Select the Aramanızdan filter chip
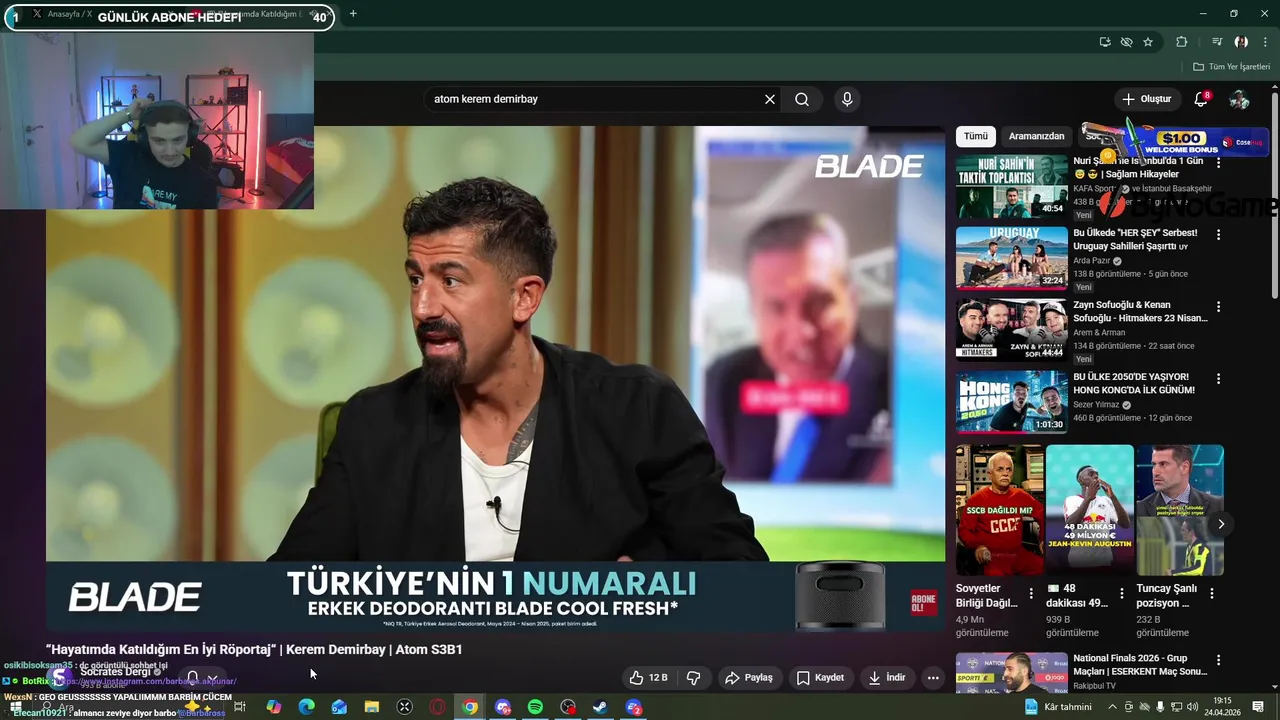Screen dimensions: 1280x720 pyautogui.click(x=1036, y=136)
